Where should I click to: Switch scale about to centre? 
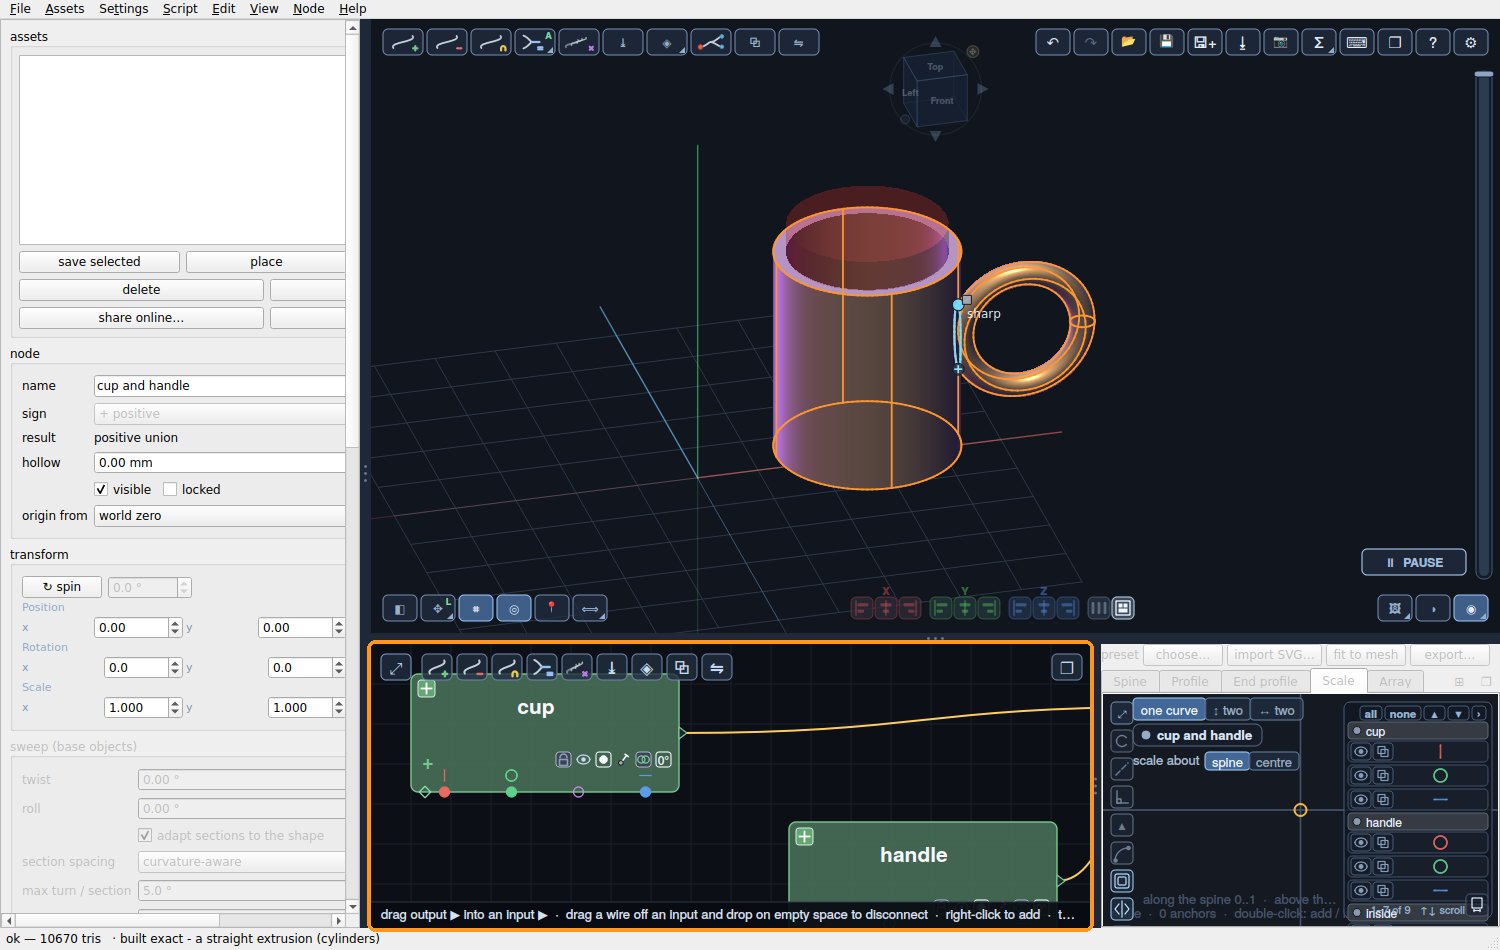[x=1273, y=762]
